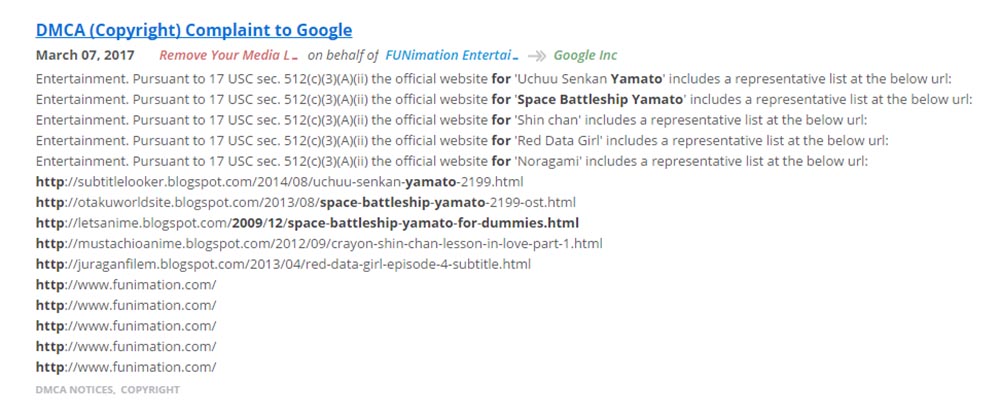Open the DMCA (Copyright) Complaint to Google title

click(194, 31)
